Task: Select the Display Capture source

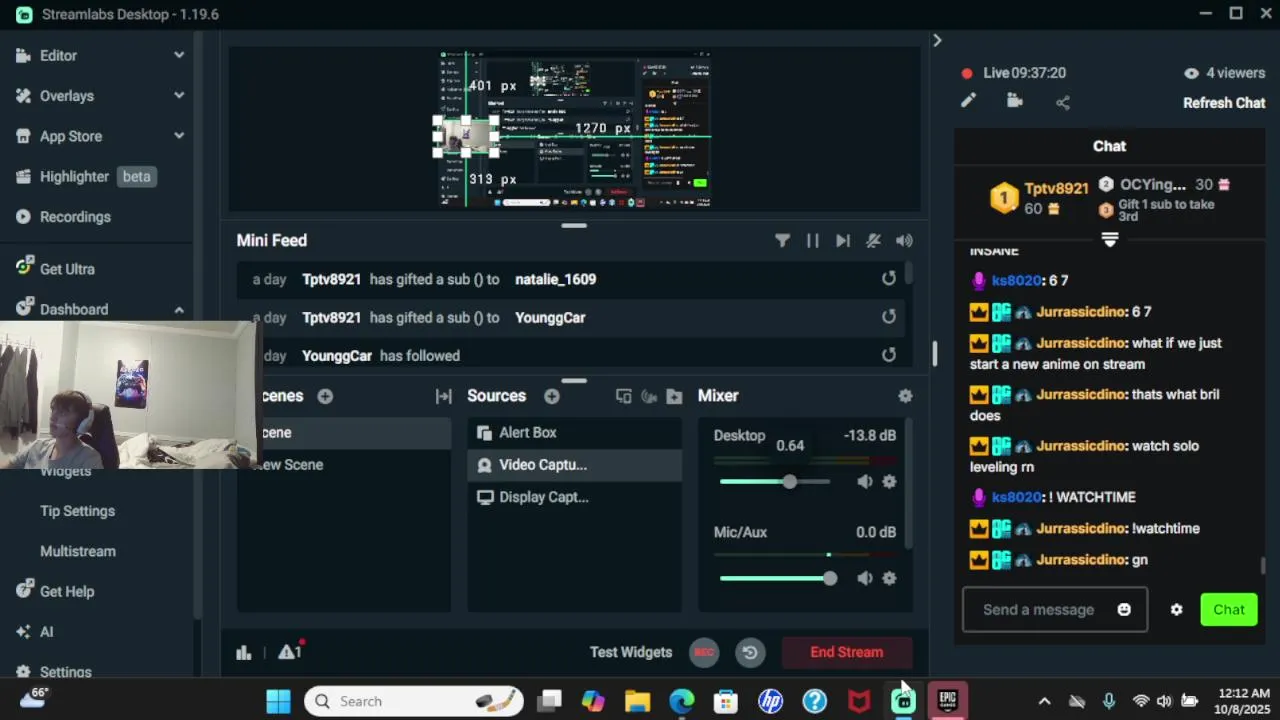Action: 574,497
